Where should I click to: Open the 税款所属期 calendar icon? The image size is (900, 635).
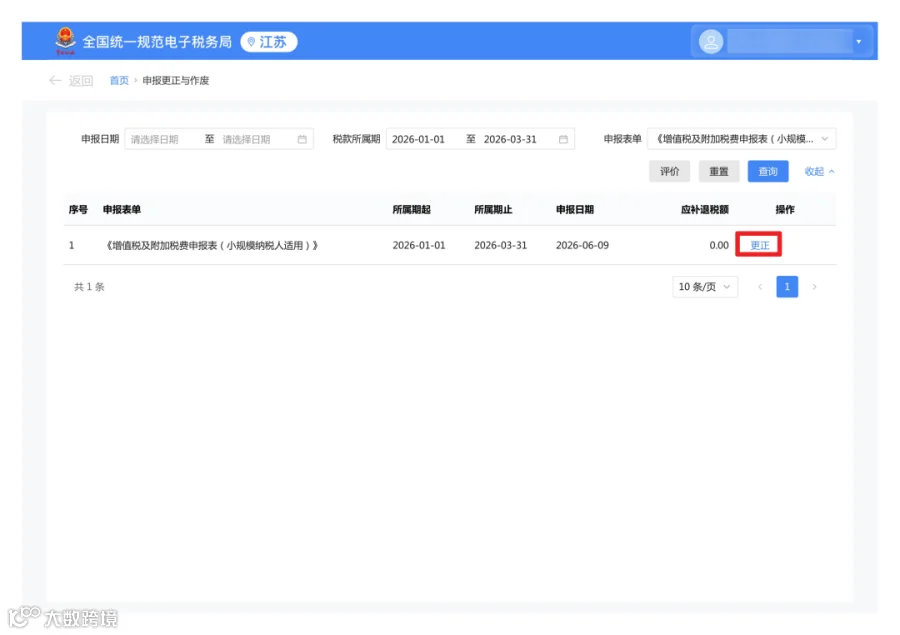564,140
